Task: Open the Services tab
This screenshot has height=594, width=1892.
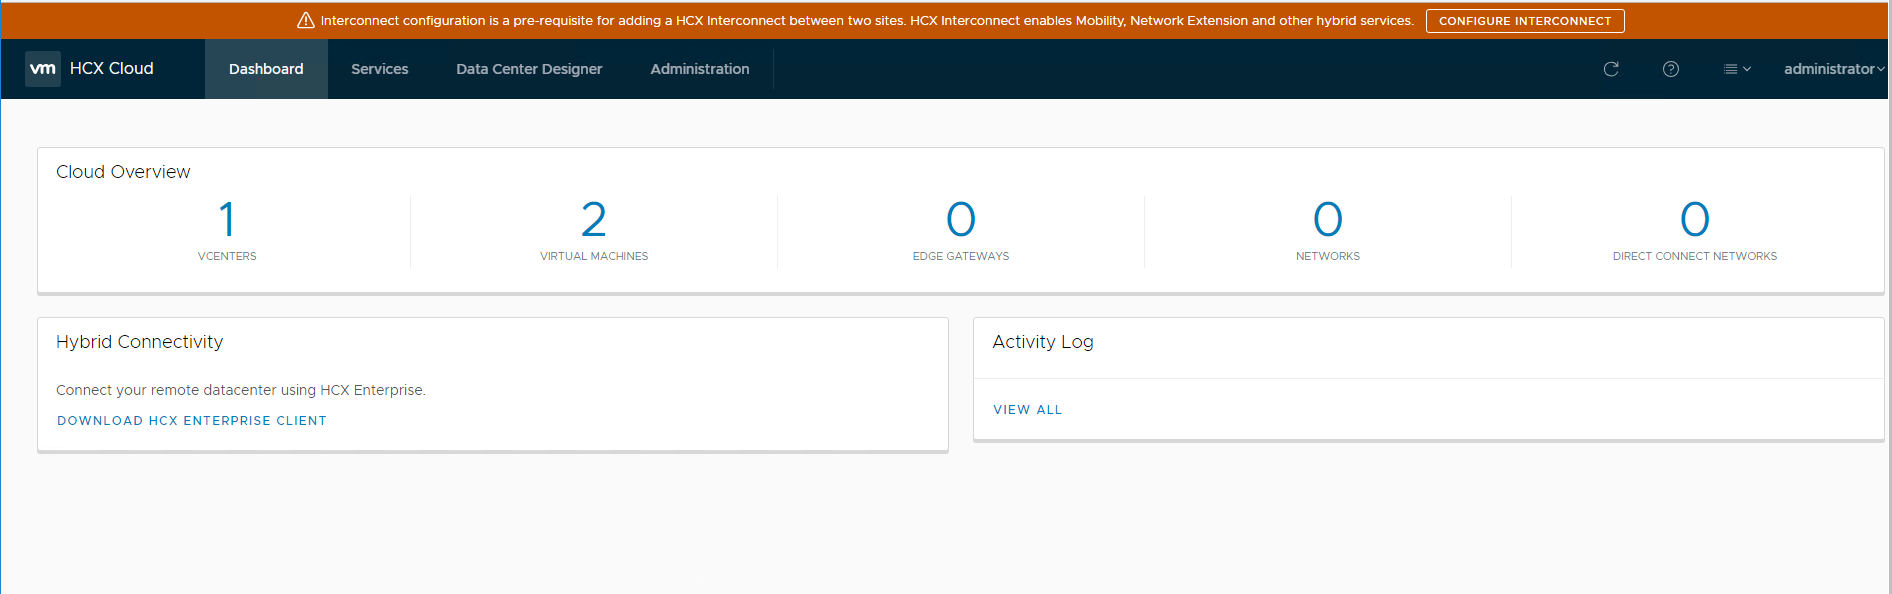Action: [x=380, y=69]
